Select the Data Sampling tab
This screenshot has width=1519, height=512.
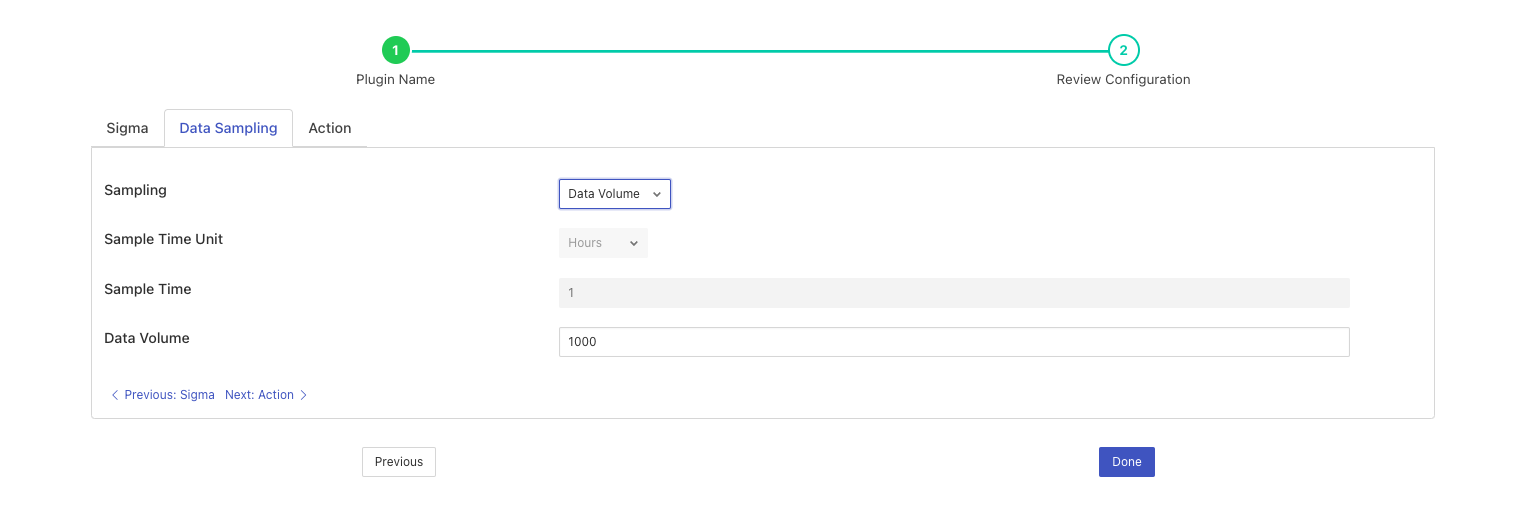[x=228, y=128]
